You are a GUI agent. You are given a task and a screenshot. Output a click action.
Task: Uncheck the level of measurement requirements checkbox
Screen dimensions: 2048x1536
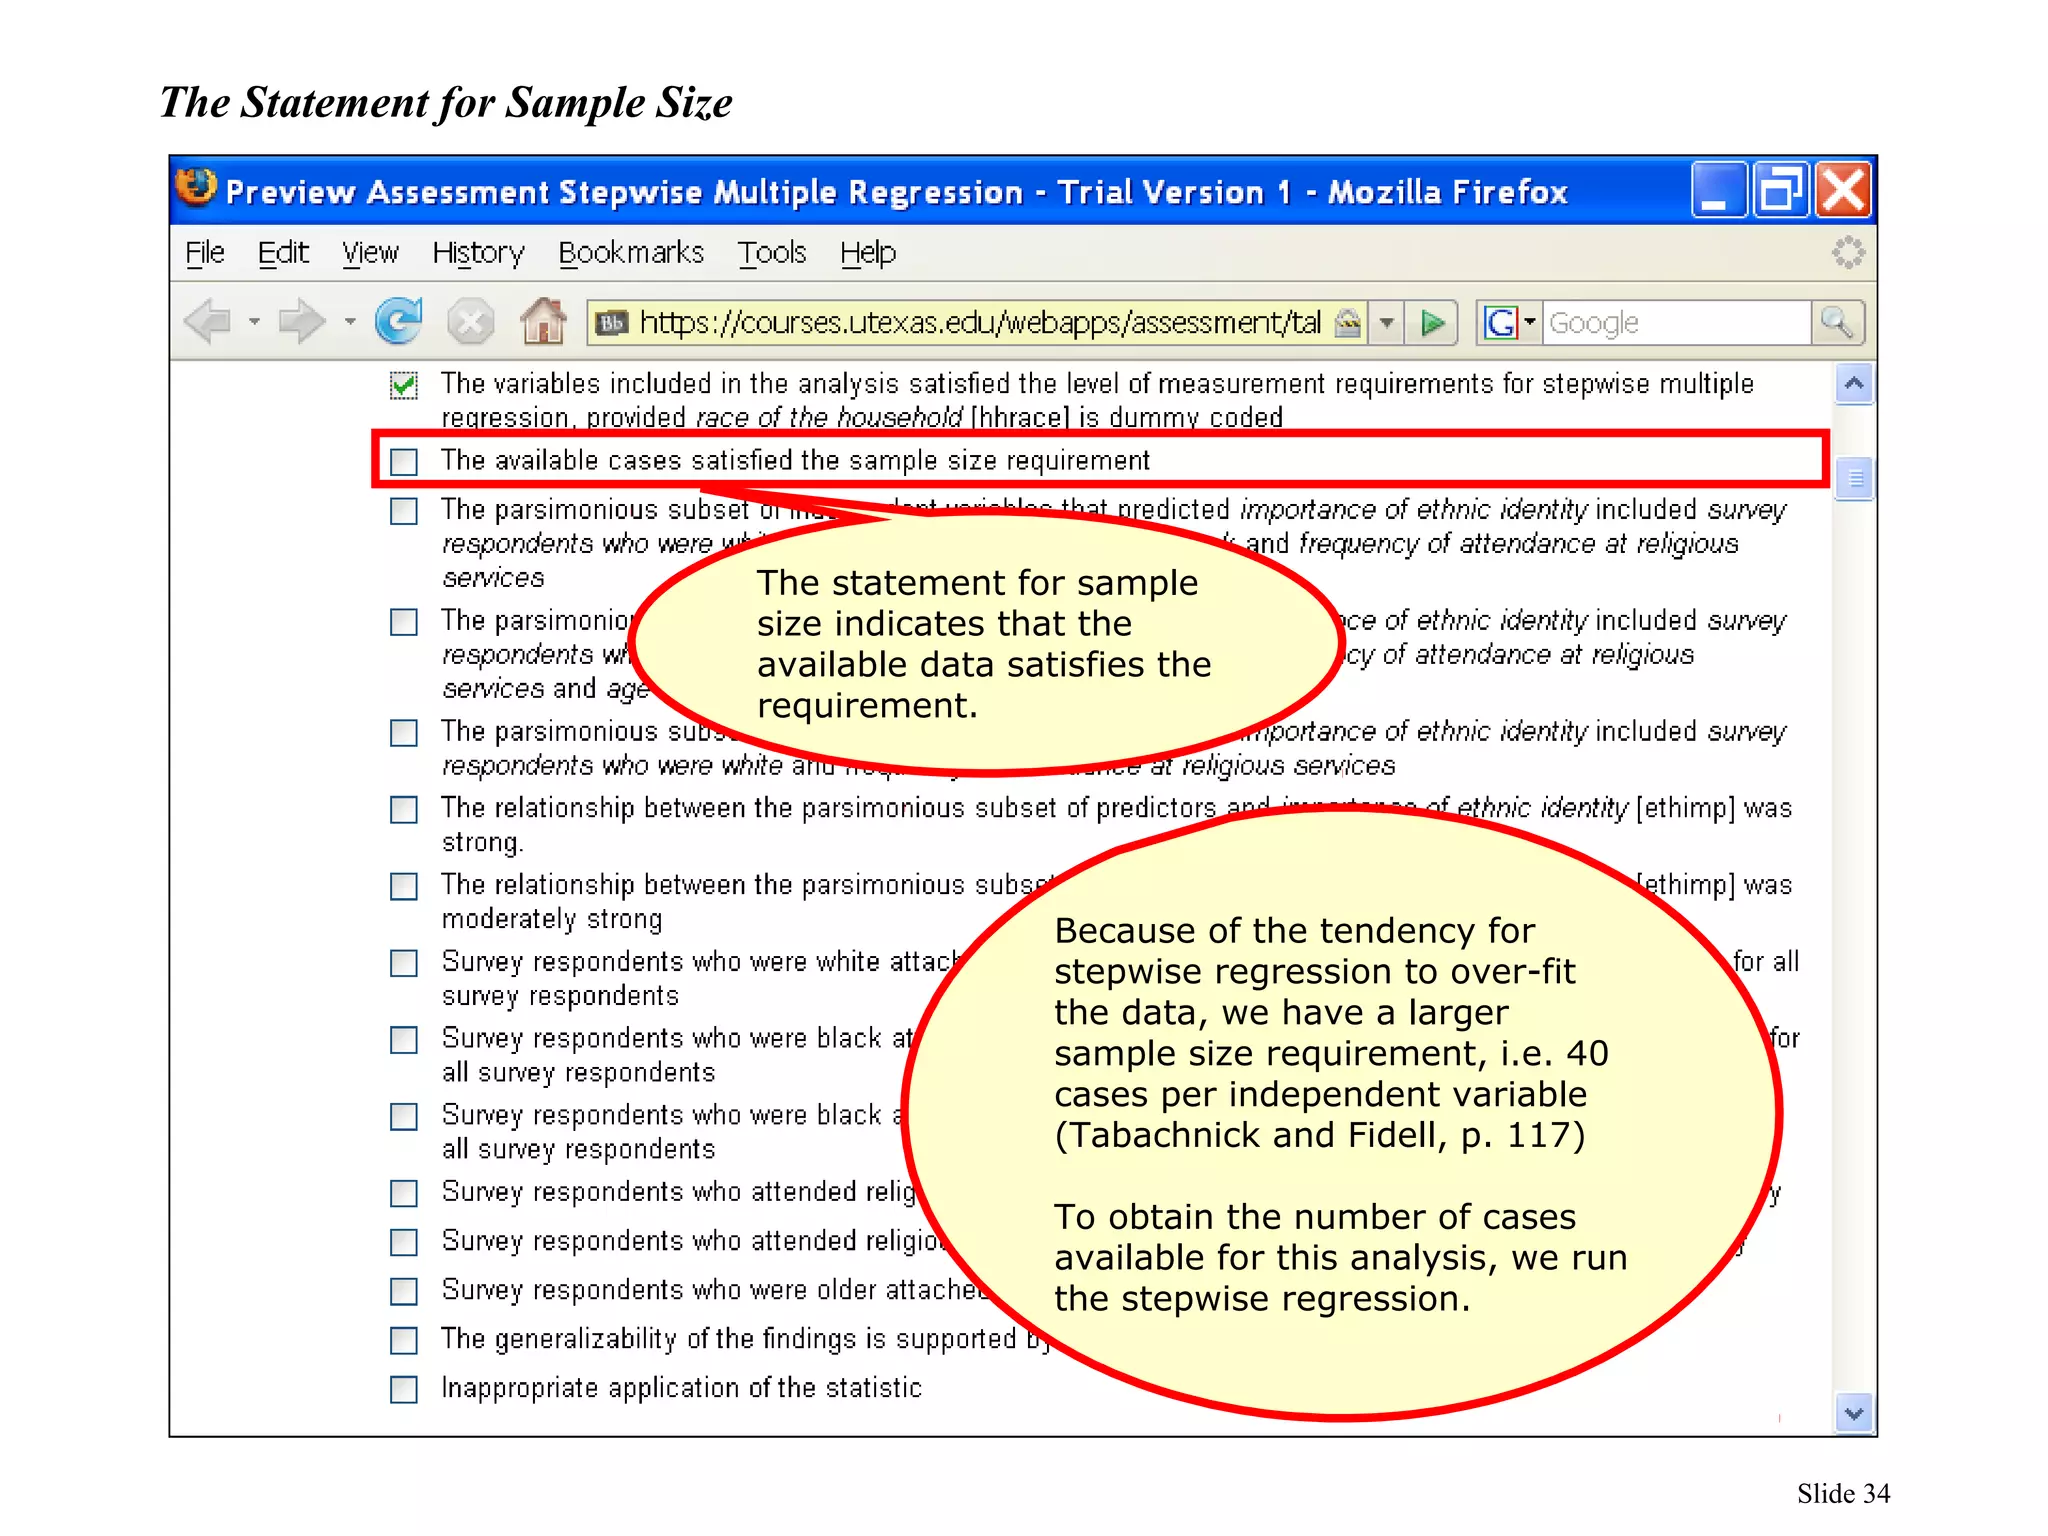coord(404,385)
